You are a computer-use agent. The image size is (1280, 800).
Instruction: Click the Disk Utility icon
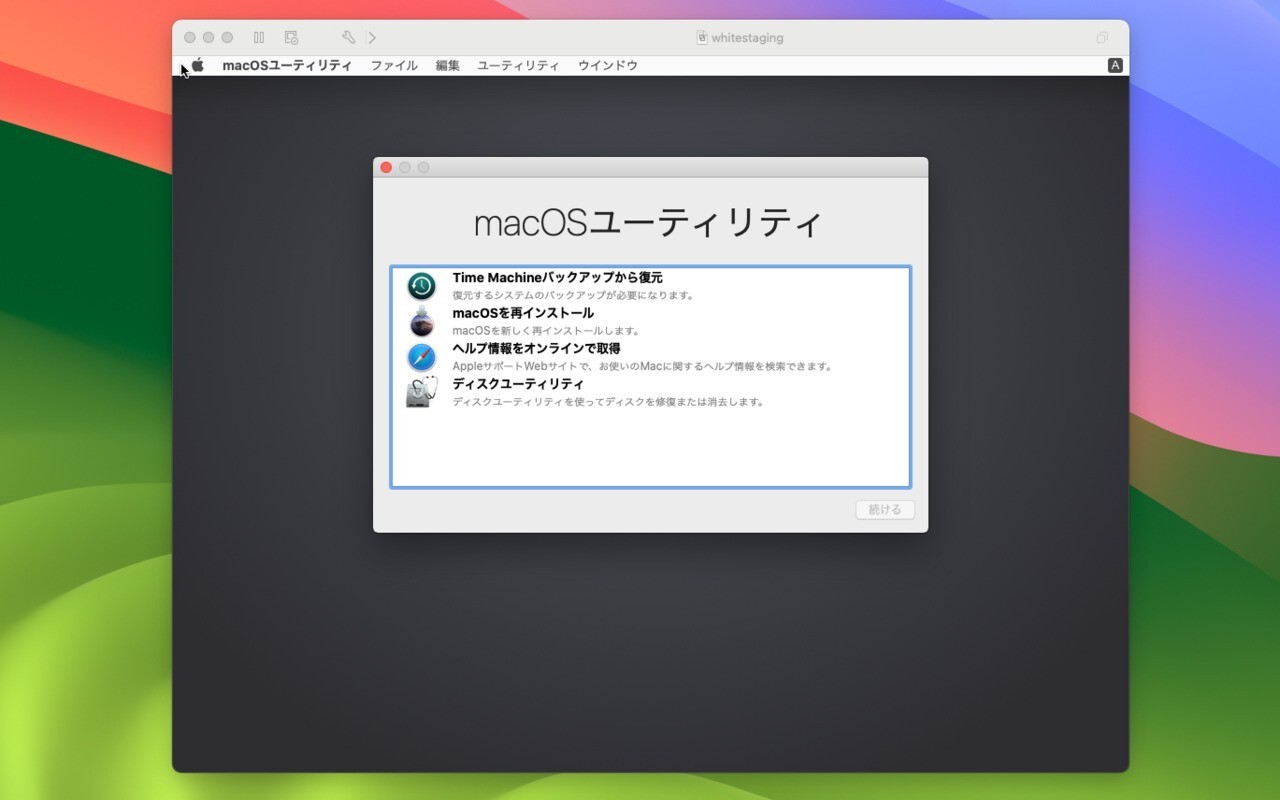point(421,392)
